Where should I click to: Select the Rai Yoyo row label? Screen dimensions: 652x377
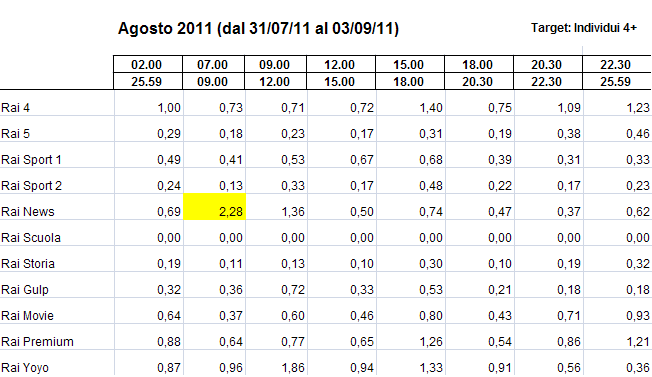pos(25,368)
